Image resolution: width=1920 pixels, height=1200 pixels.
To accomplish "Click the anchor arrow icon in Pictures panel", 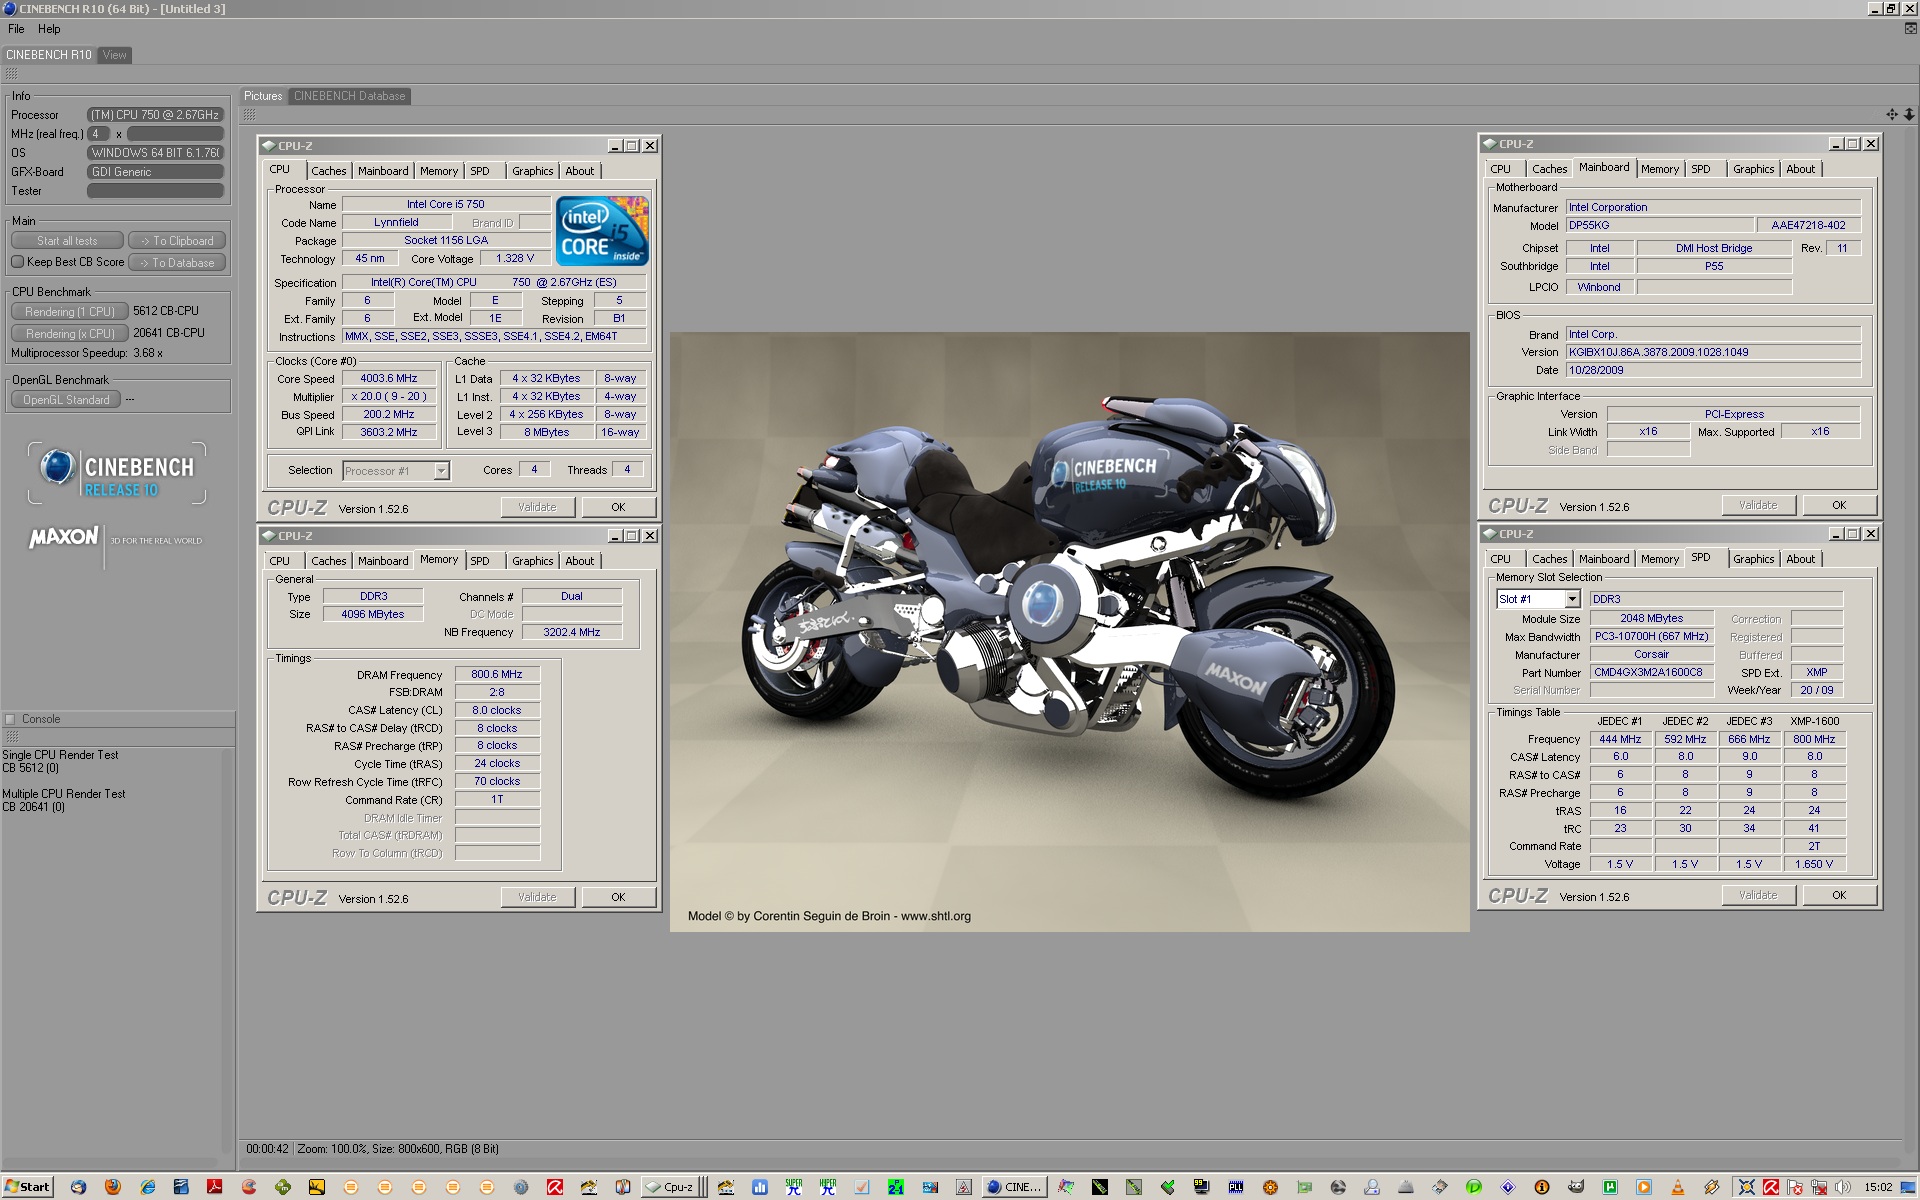I will [x=1908, y=115].
